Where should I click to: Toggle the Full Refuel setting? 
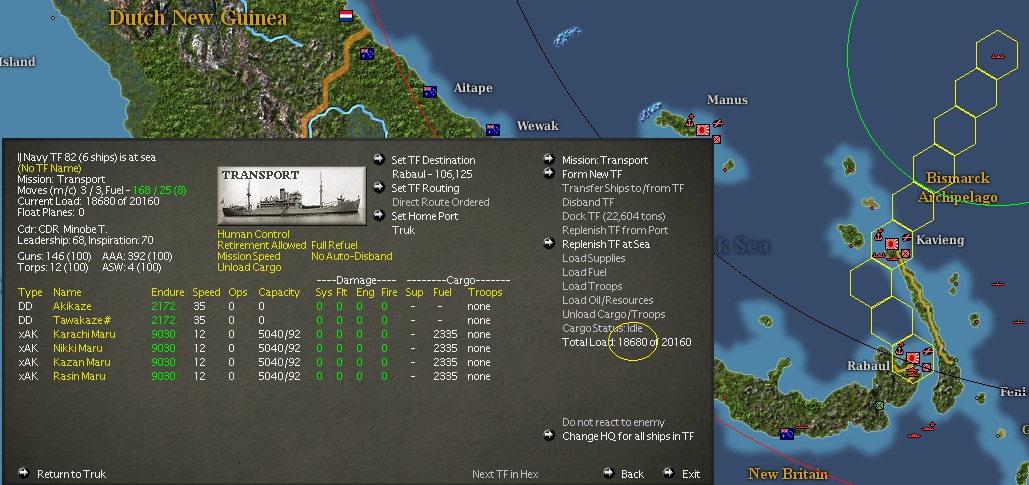(334, 245)
